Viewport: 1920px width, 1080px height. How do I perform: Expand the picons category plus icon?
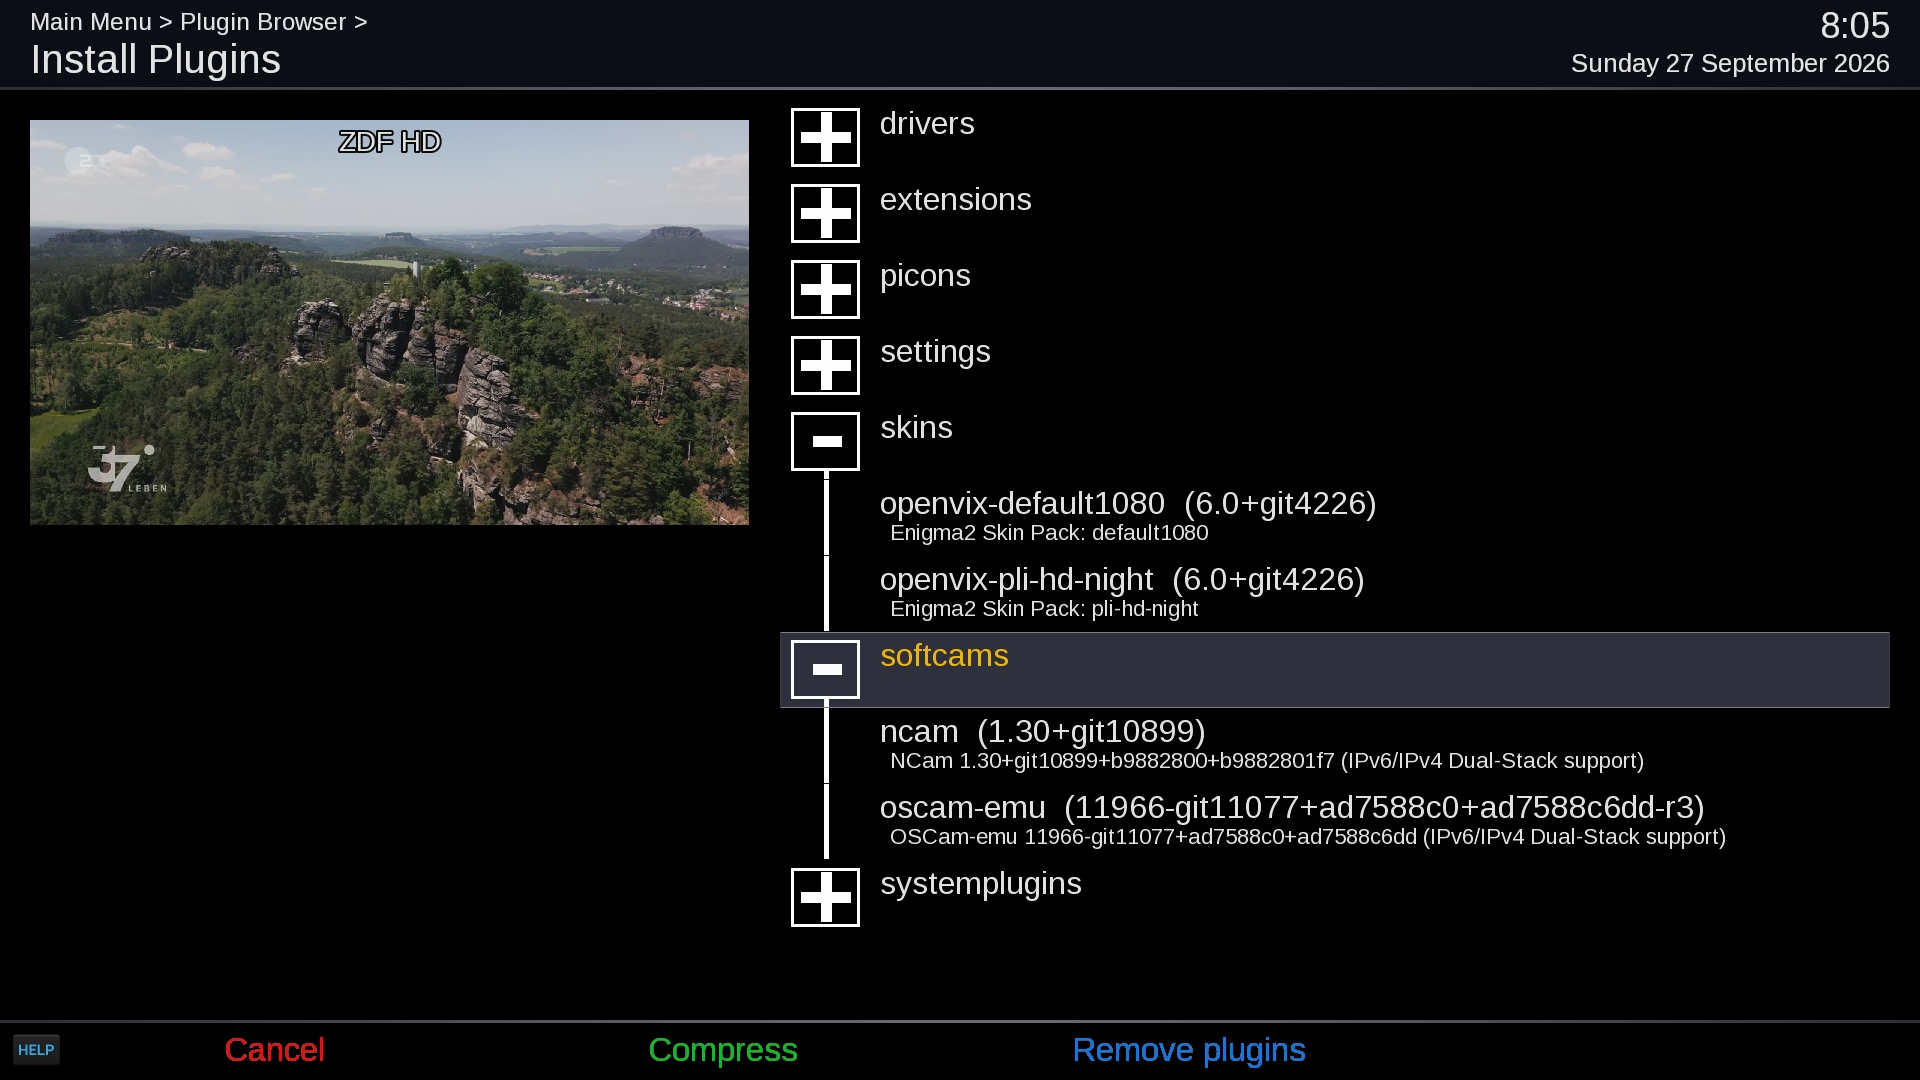point(825,289)
